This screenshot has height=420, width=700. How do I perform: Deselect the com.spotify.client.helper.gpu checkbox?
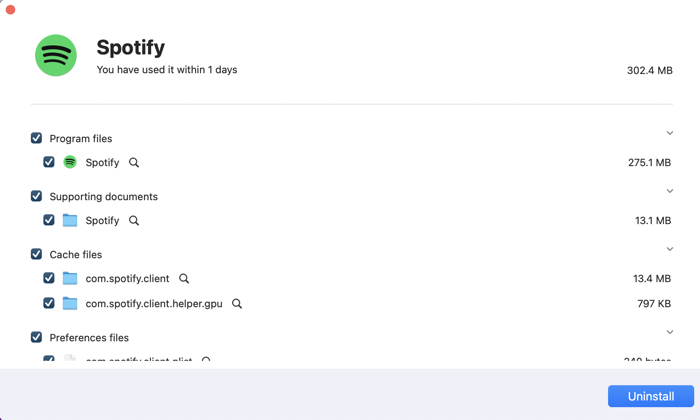49,303
